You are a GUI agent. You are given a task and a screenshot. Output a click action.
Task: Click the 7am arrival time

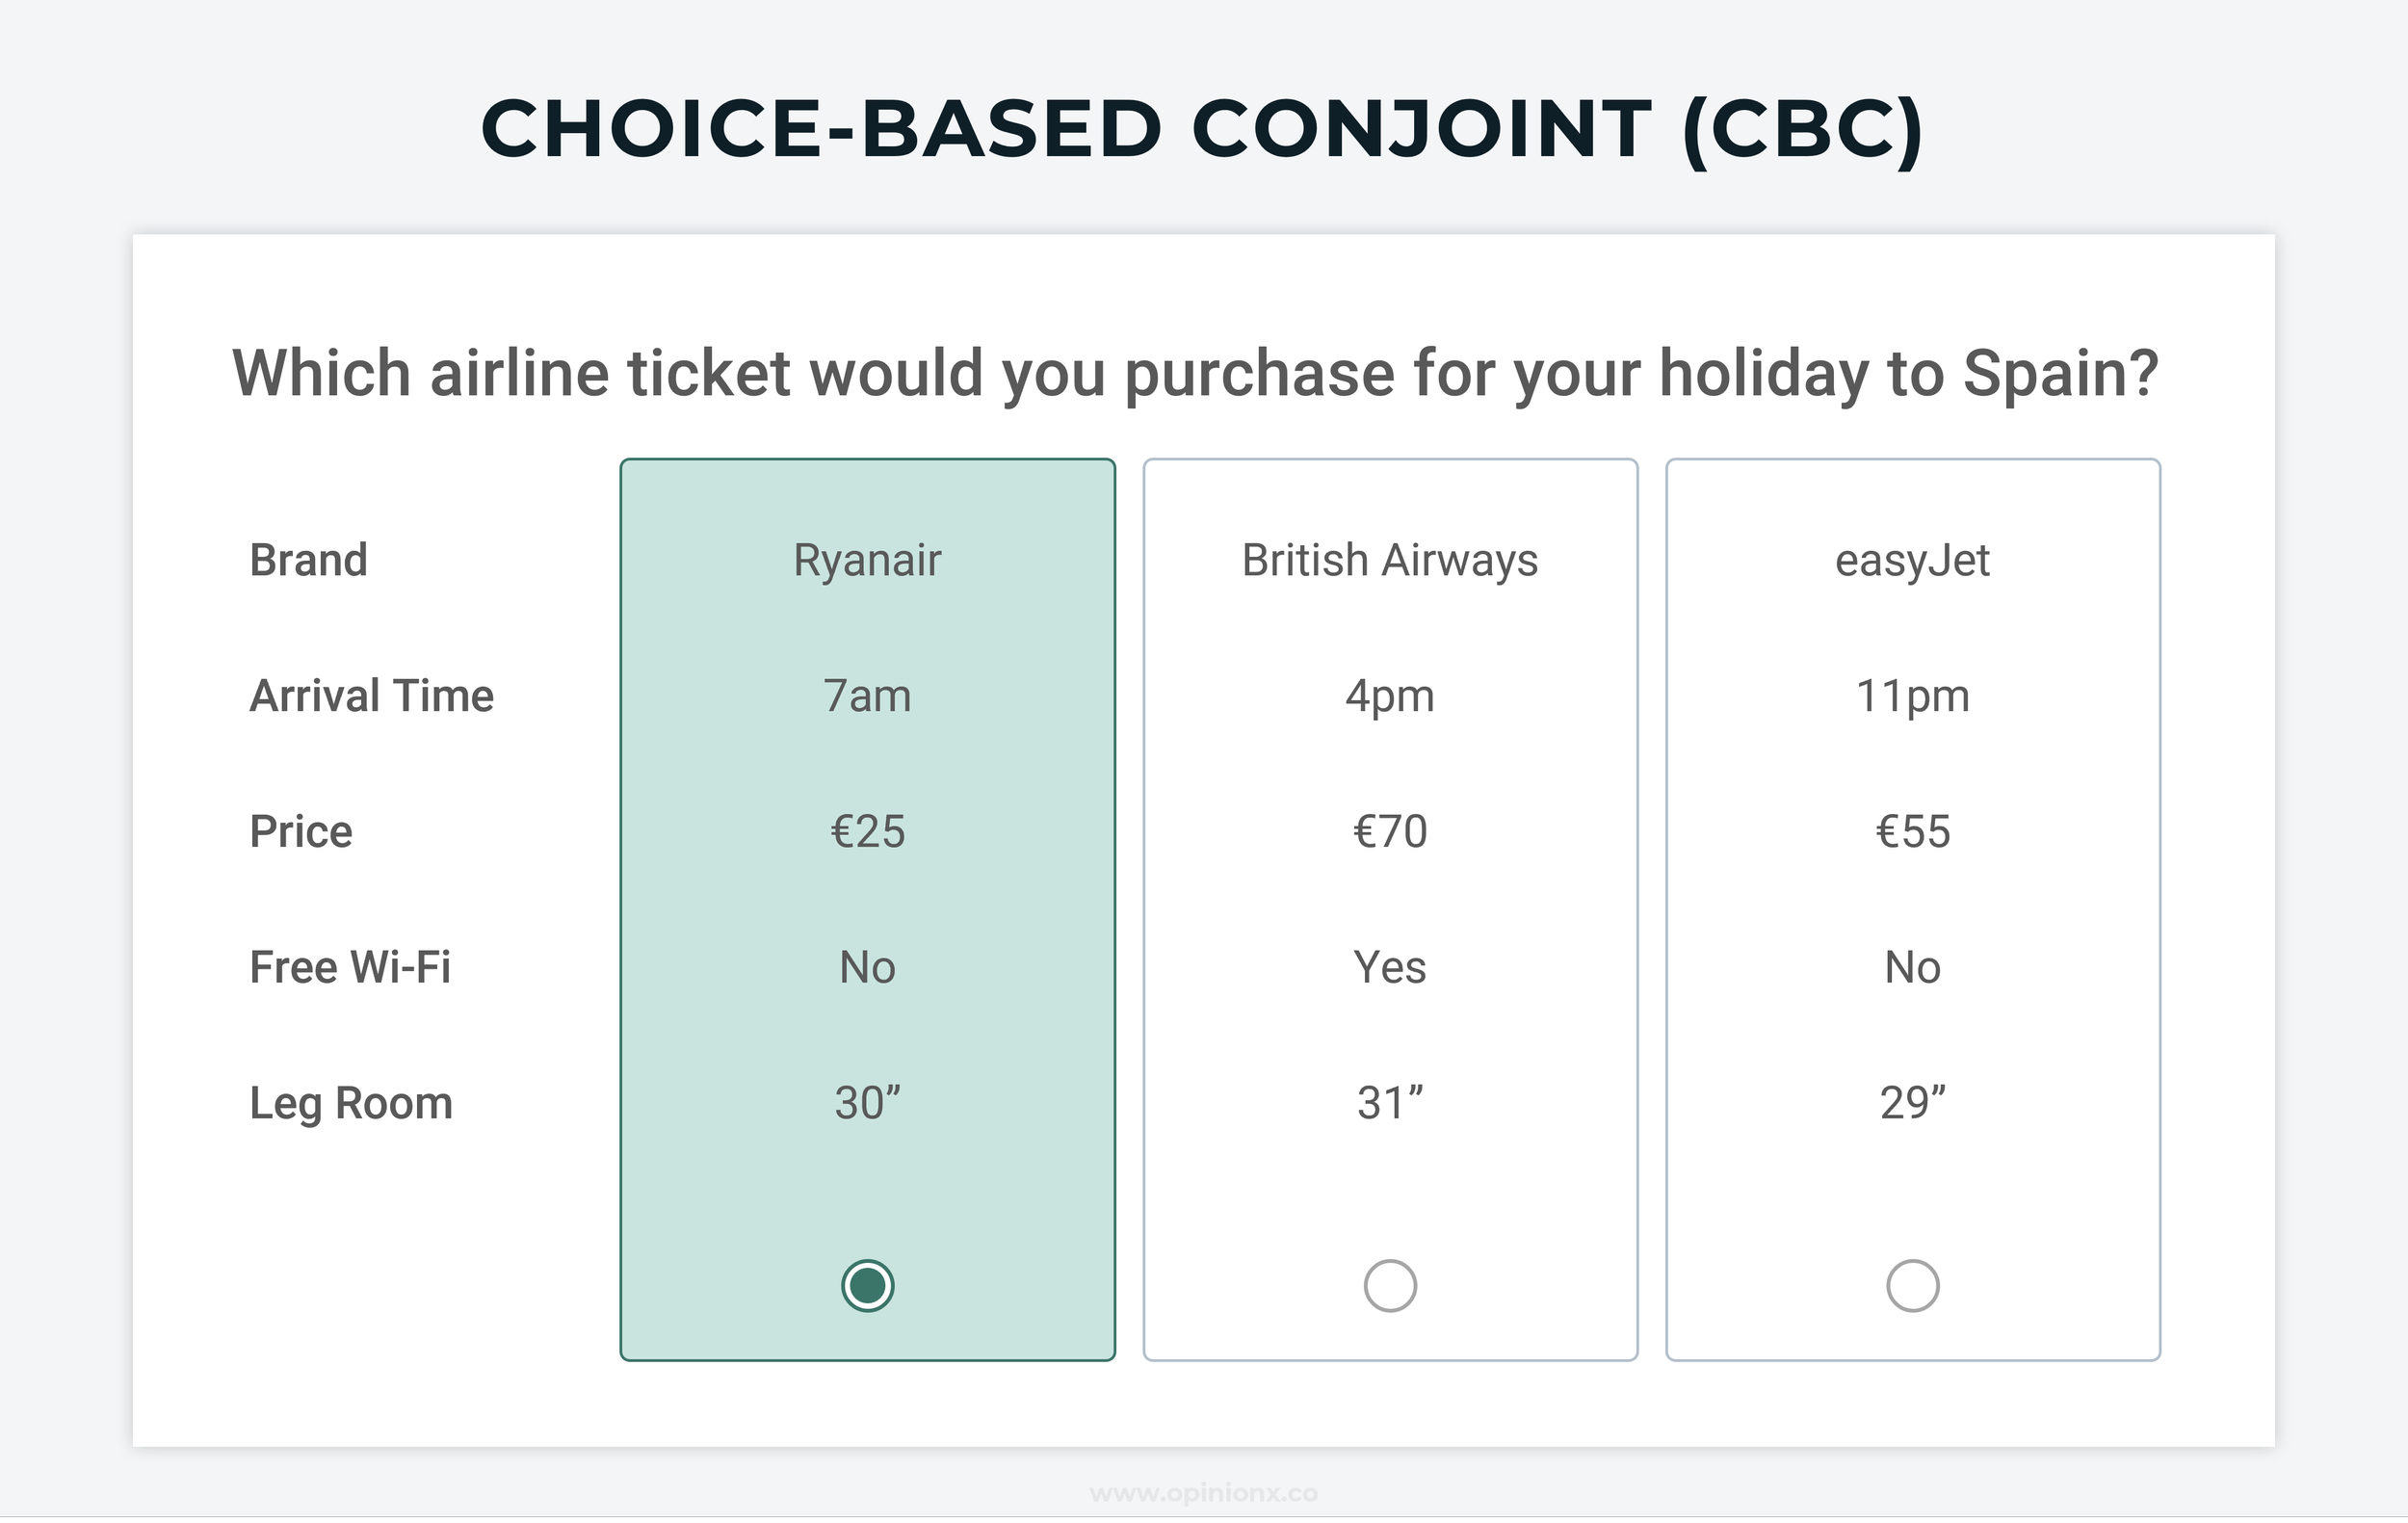867,696
